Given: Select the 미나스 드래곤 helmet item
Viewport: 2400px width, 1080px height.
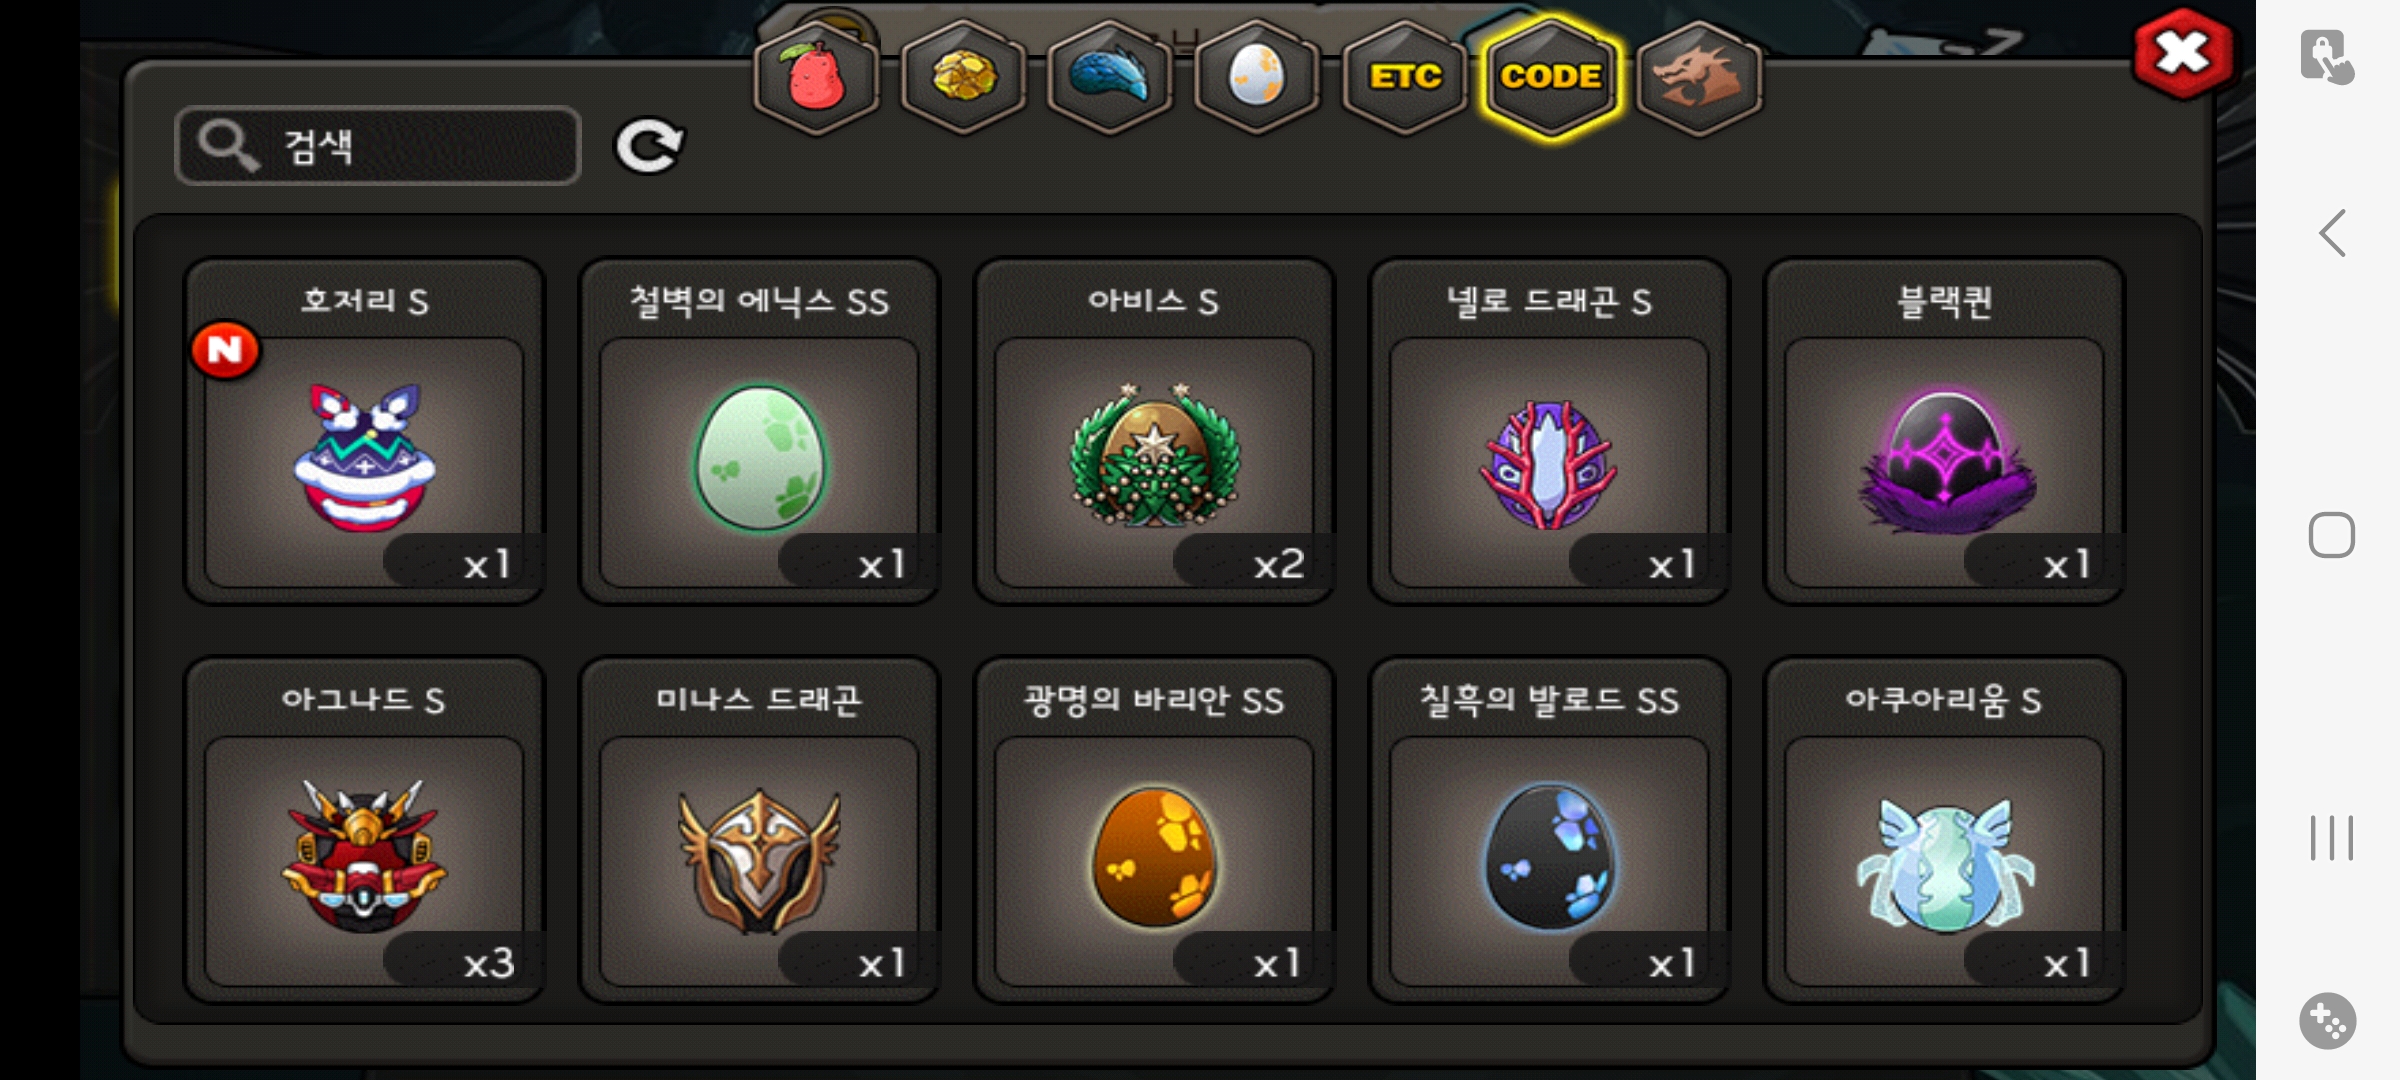Looking at the screenshot, I should pos(759,830).
